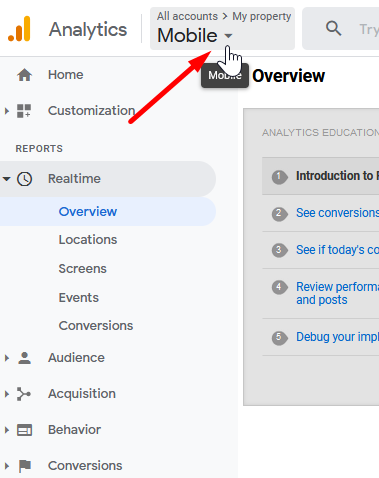Image resolution: width=379 pixels, height=478 pixels.
Task: Click the Customization dashboard grid icon
Action: (x=24, y=111)
